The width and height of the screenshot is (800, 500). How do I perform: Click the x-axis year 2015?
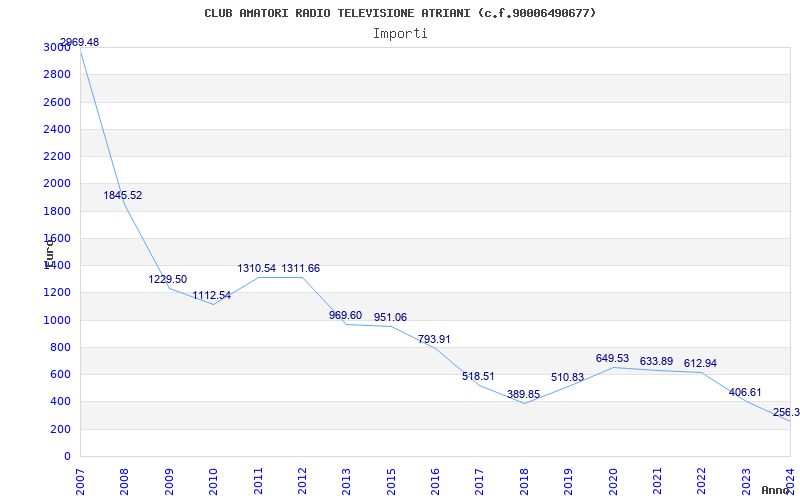(x=391, y=481)
